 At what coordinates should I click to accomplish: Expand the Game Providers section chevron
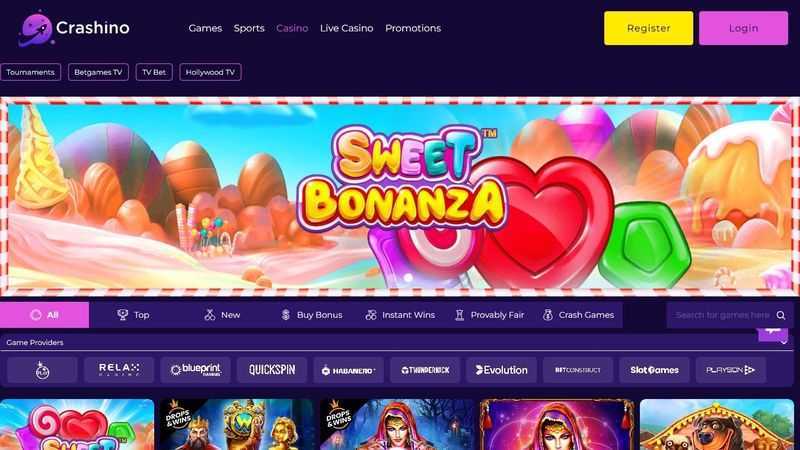(x=784, y=343)
